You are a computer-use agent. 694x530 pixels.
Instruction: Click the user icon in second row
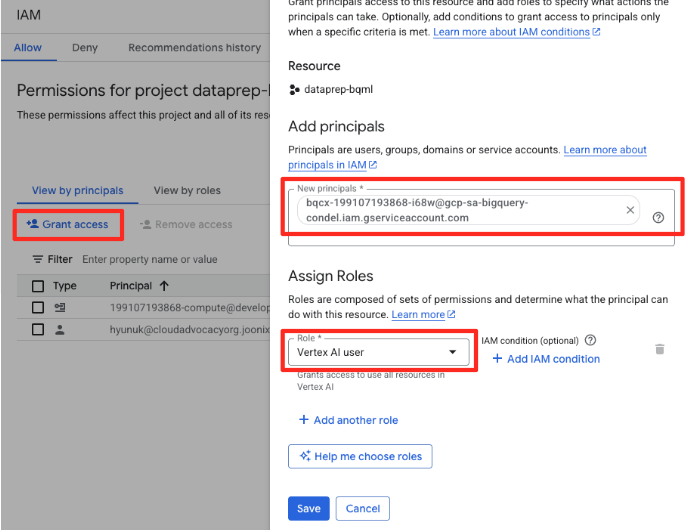tap(60, 329)
